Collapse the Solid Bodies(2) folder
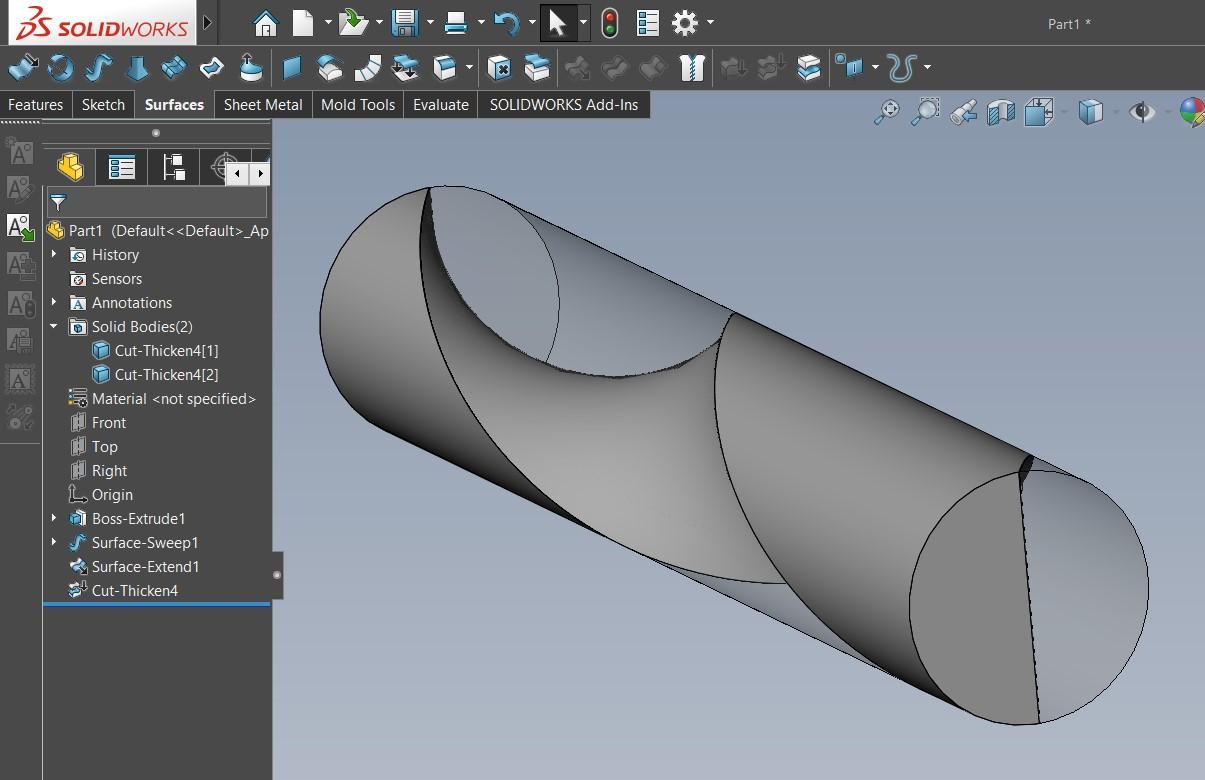 55,326
